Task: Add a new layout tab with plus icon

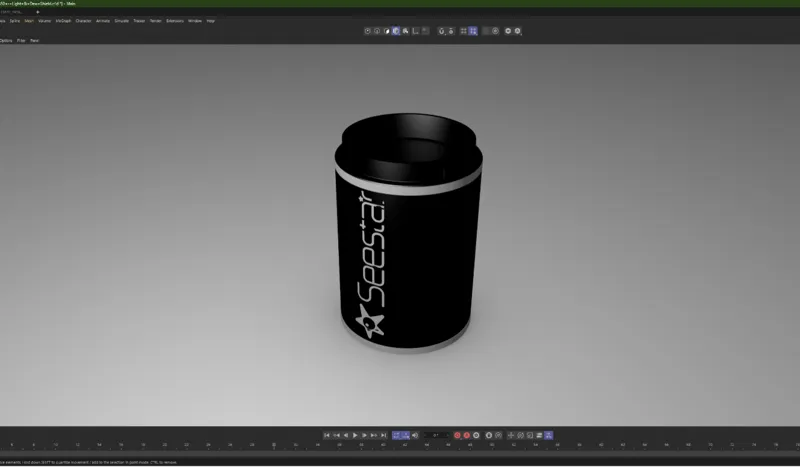Action: (37, 12)
